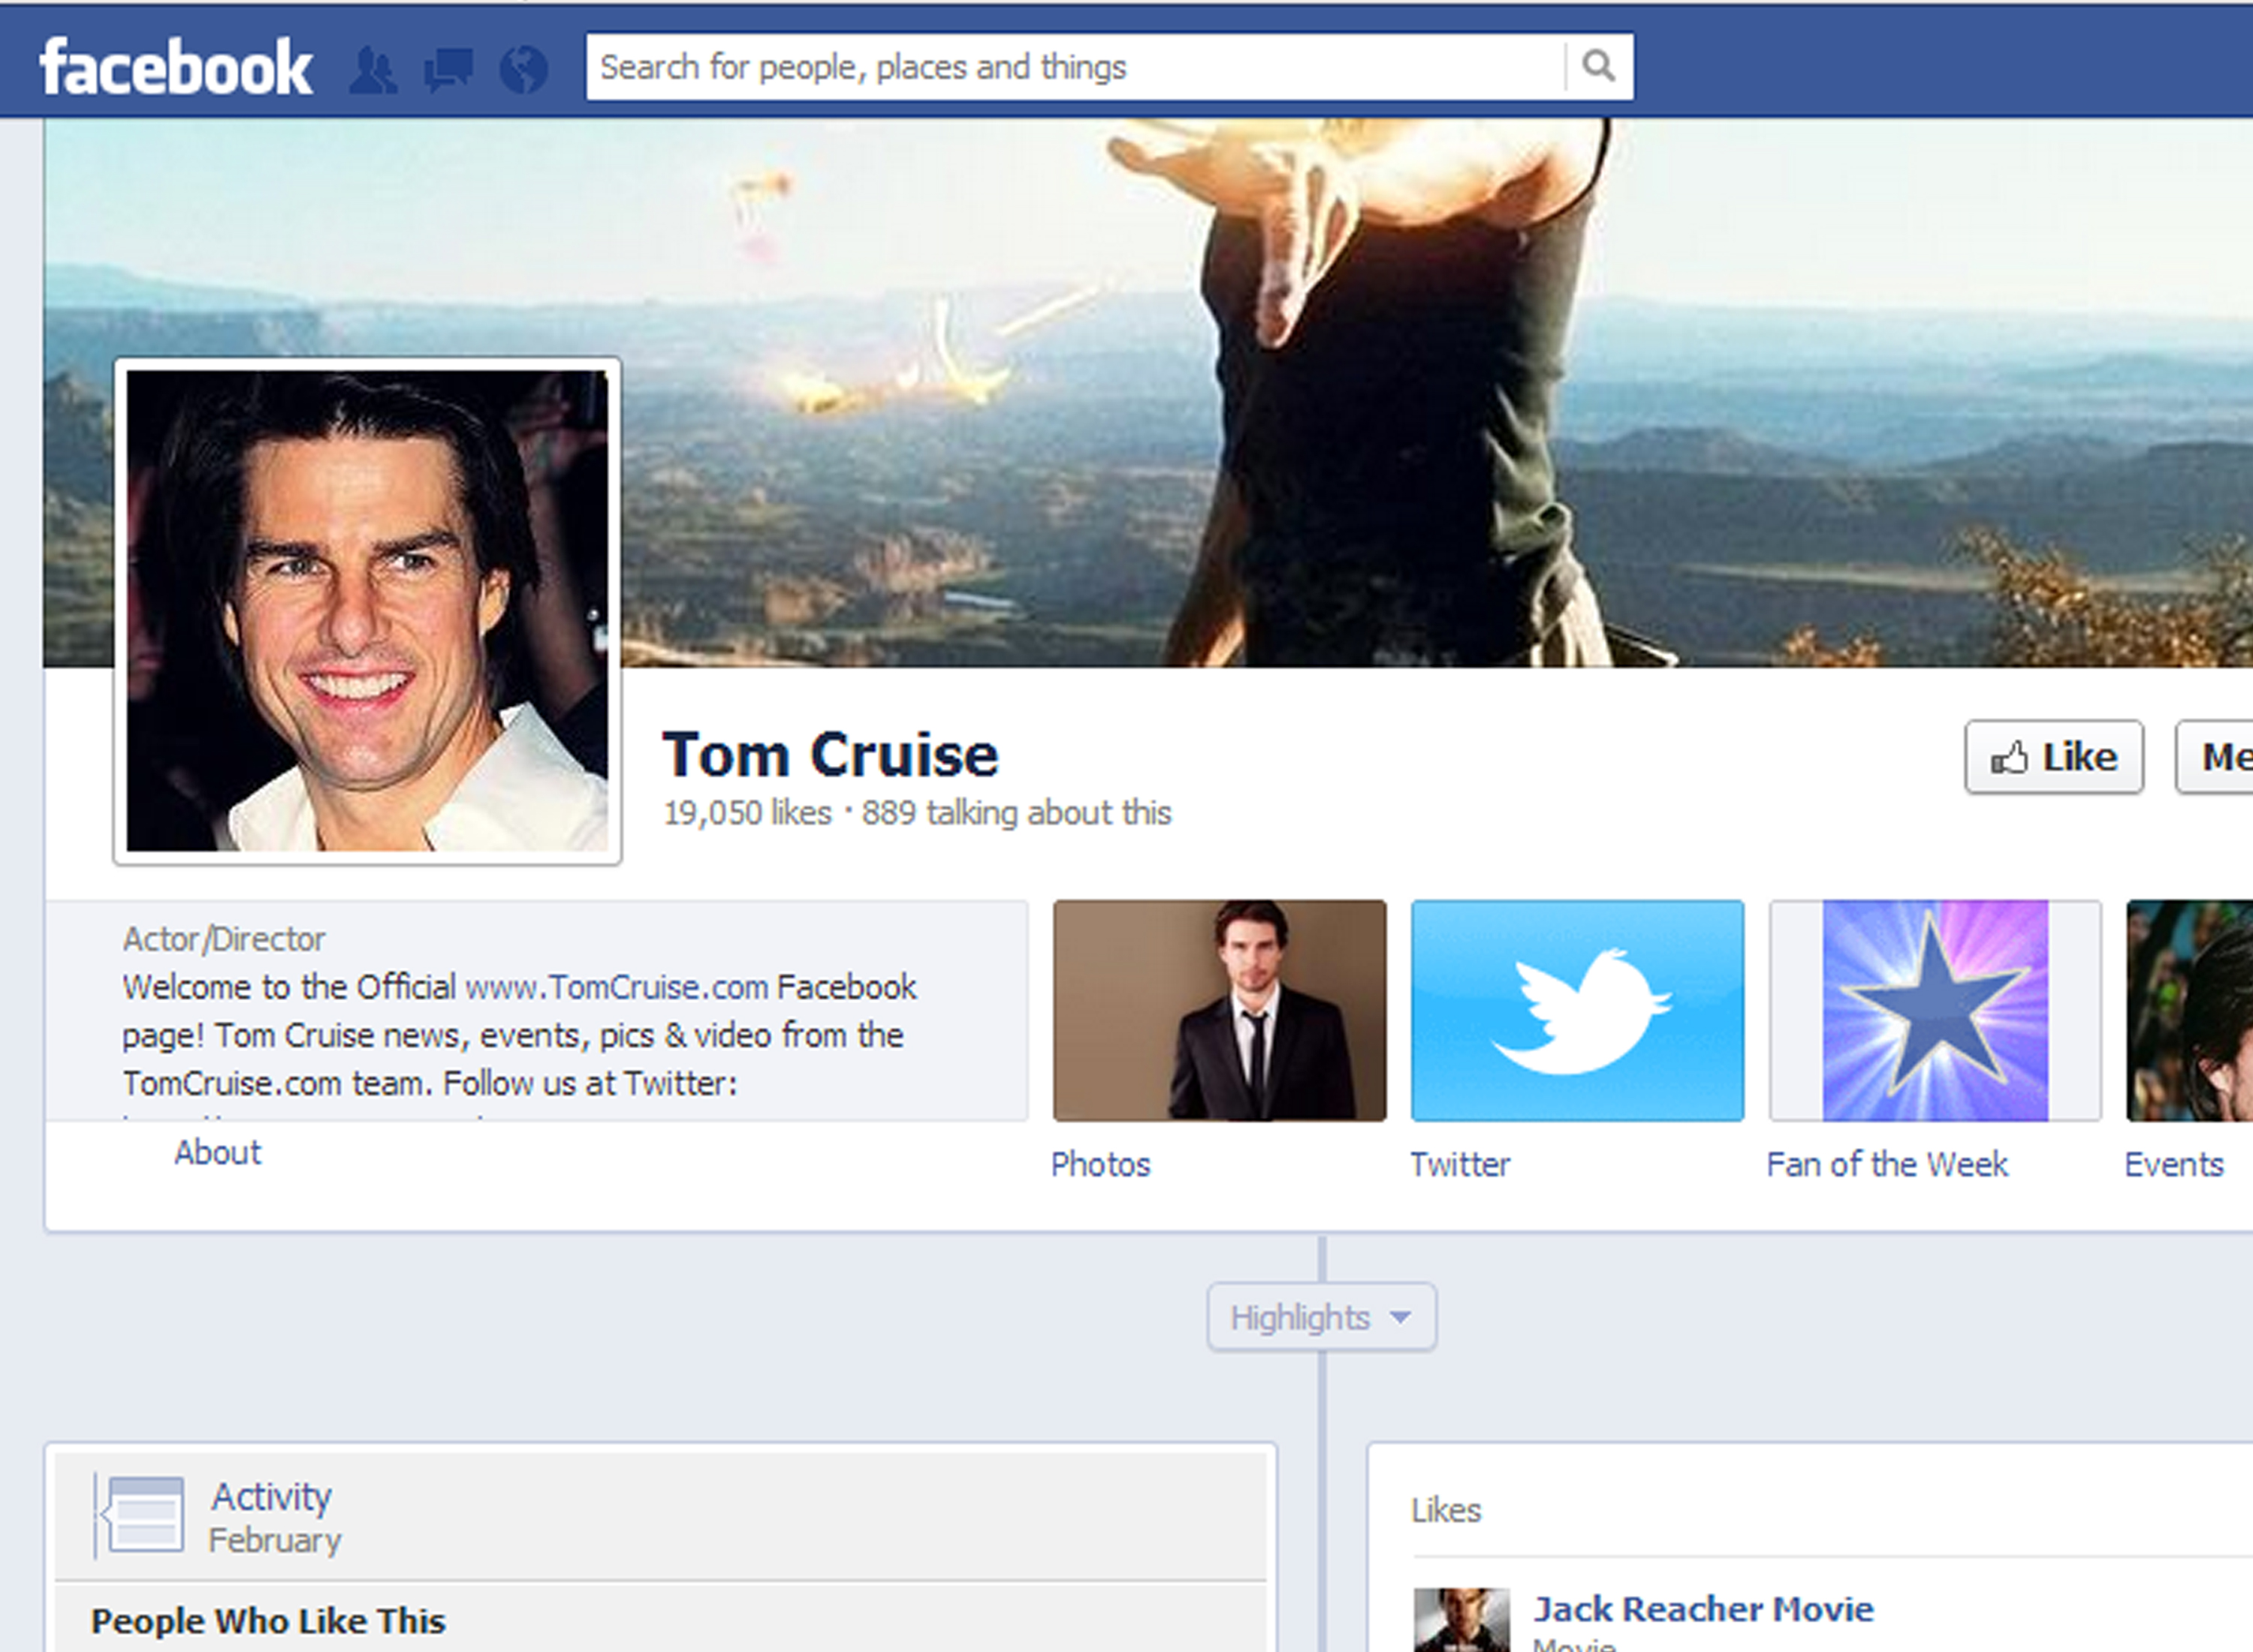Screen dimensions: 2253x1652
Task: Open messages icon in header
Action: (x=448, y=70)
